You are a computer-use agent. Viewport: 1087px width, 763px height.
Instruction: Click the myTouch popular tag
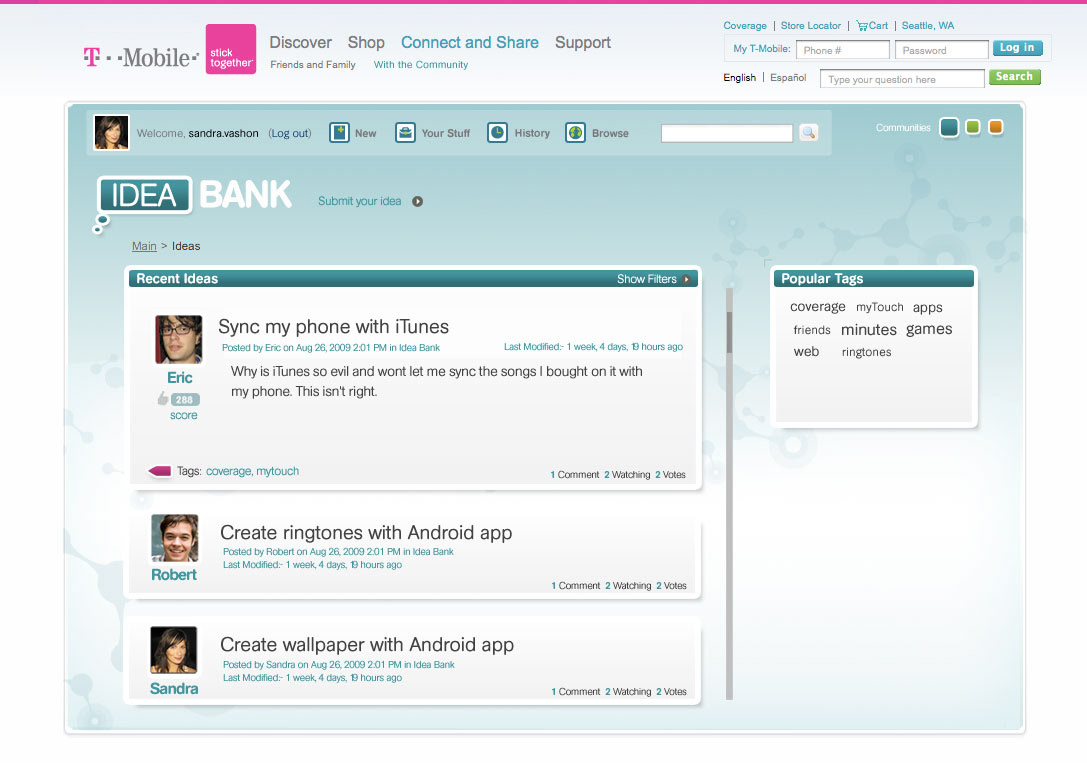click(880, 307)
